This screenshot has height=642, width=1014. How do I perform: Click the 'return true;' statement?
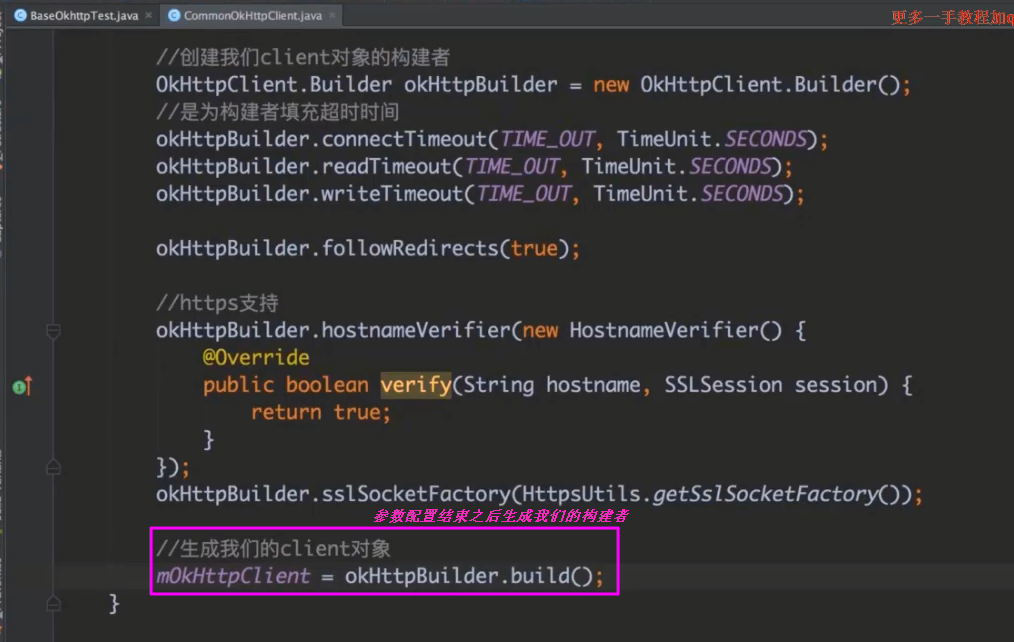click(x=321, y=412)
